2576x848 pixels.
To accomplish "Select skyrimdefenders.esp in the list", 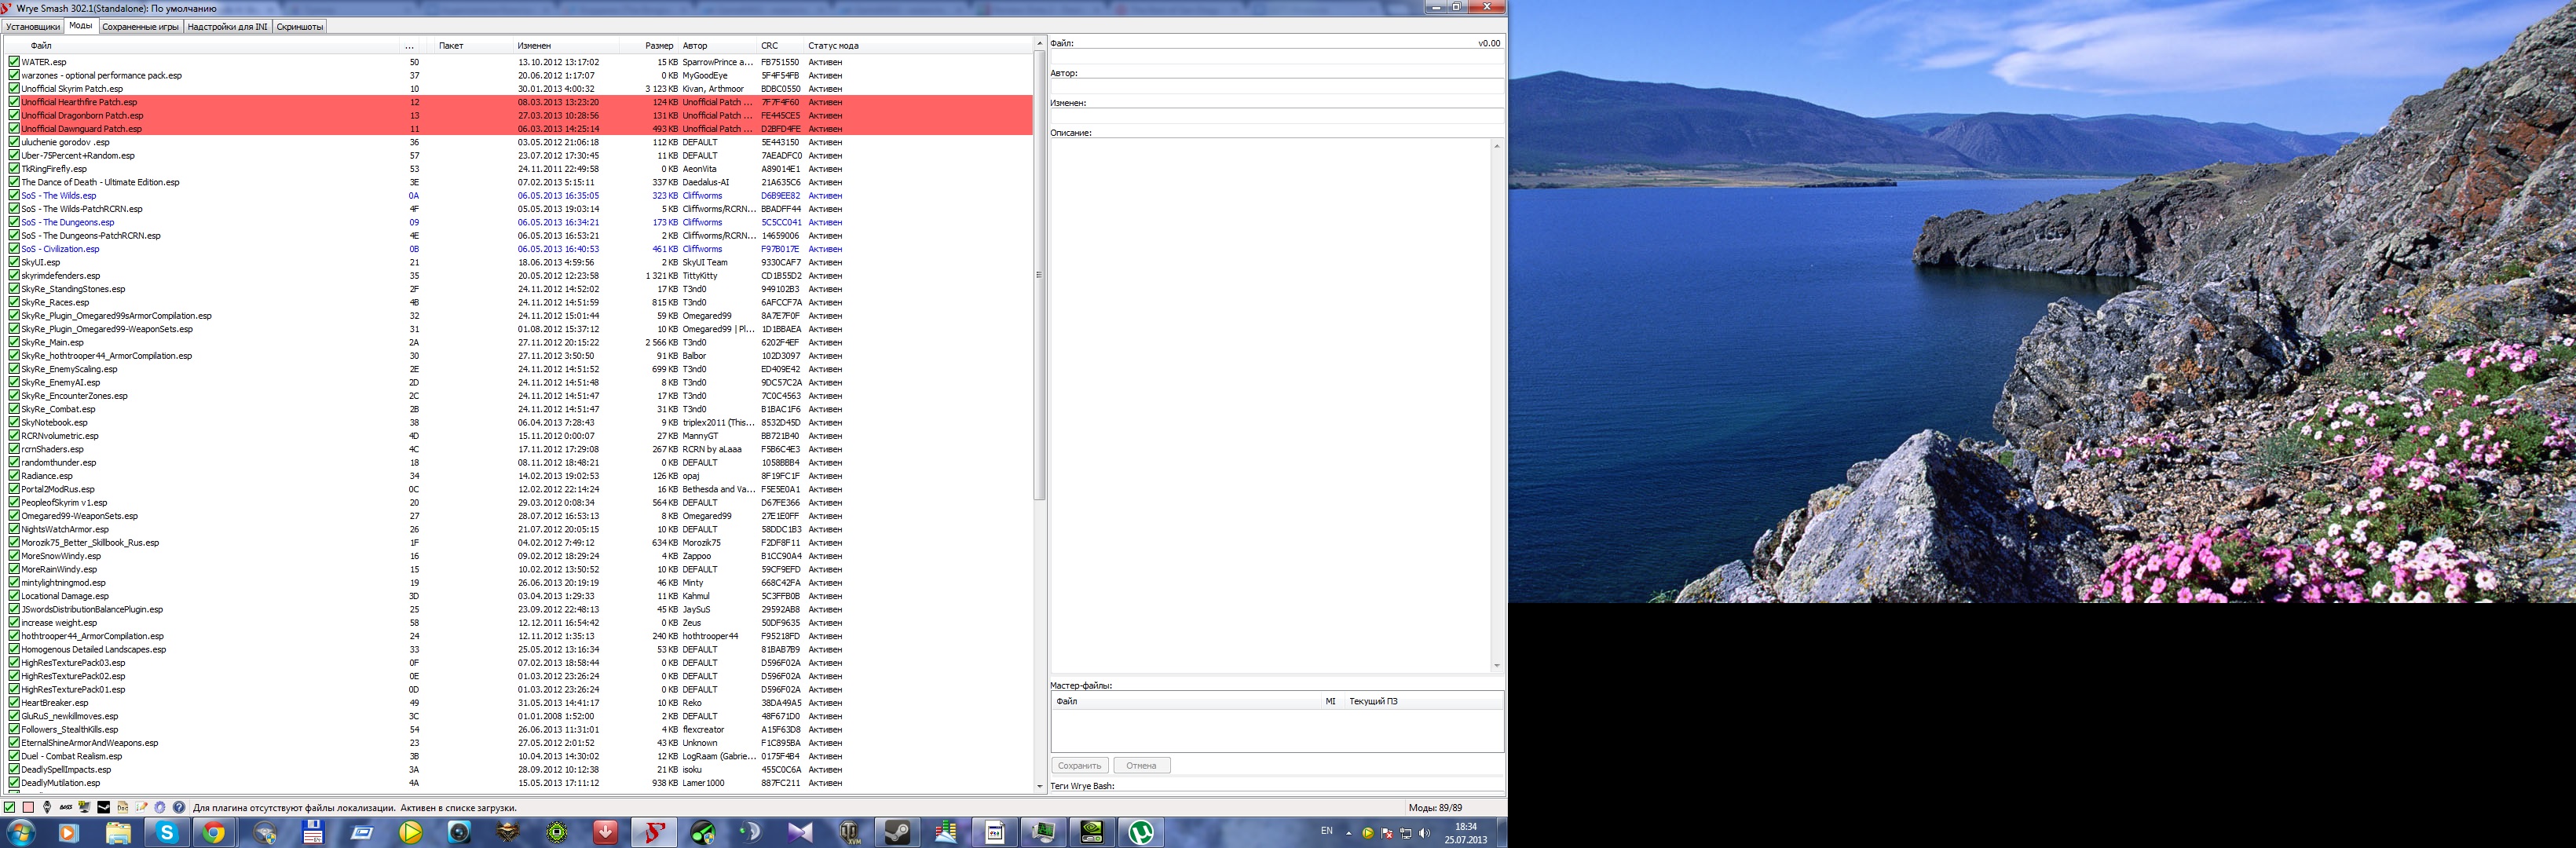I will tap(518, 275).
